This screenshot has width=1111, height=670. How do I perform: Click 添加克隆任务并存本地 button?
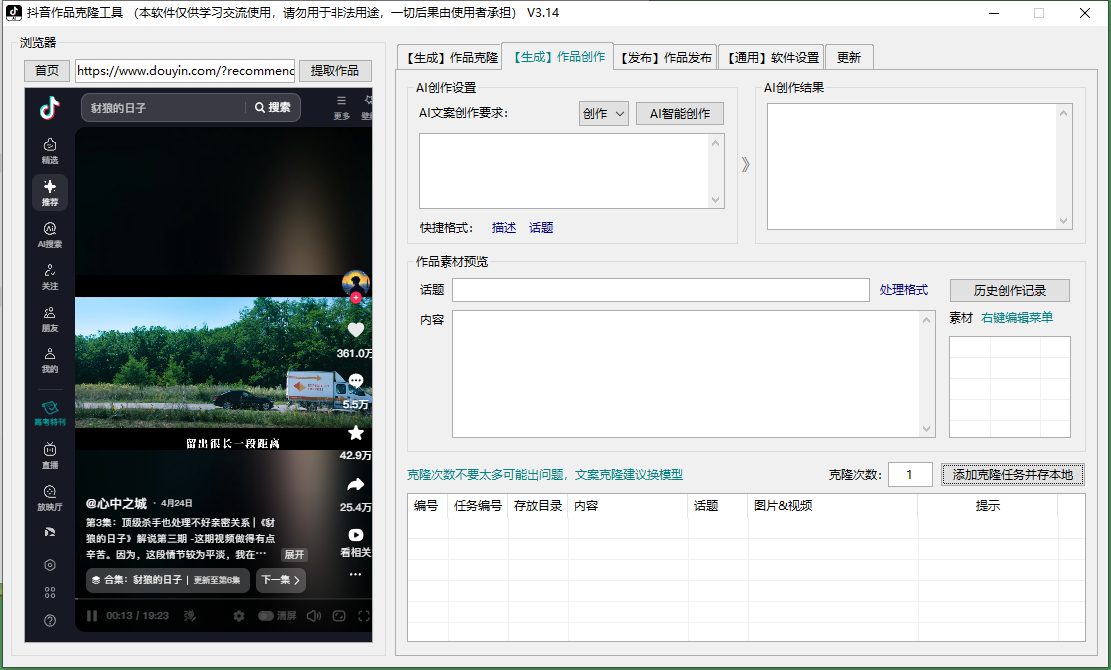(x=1012, y=474)
